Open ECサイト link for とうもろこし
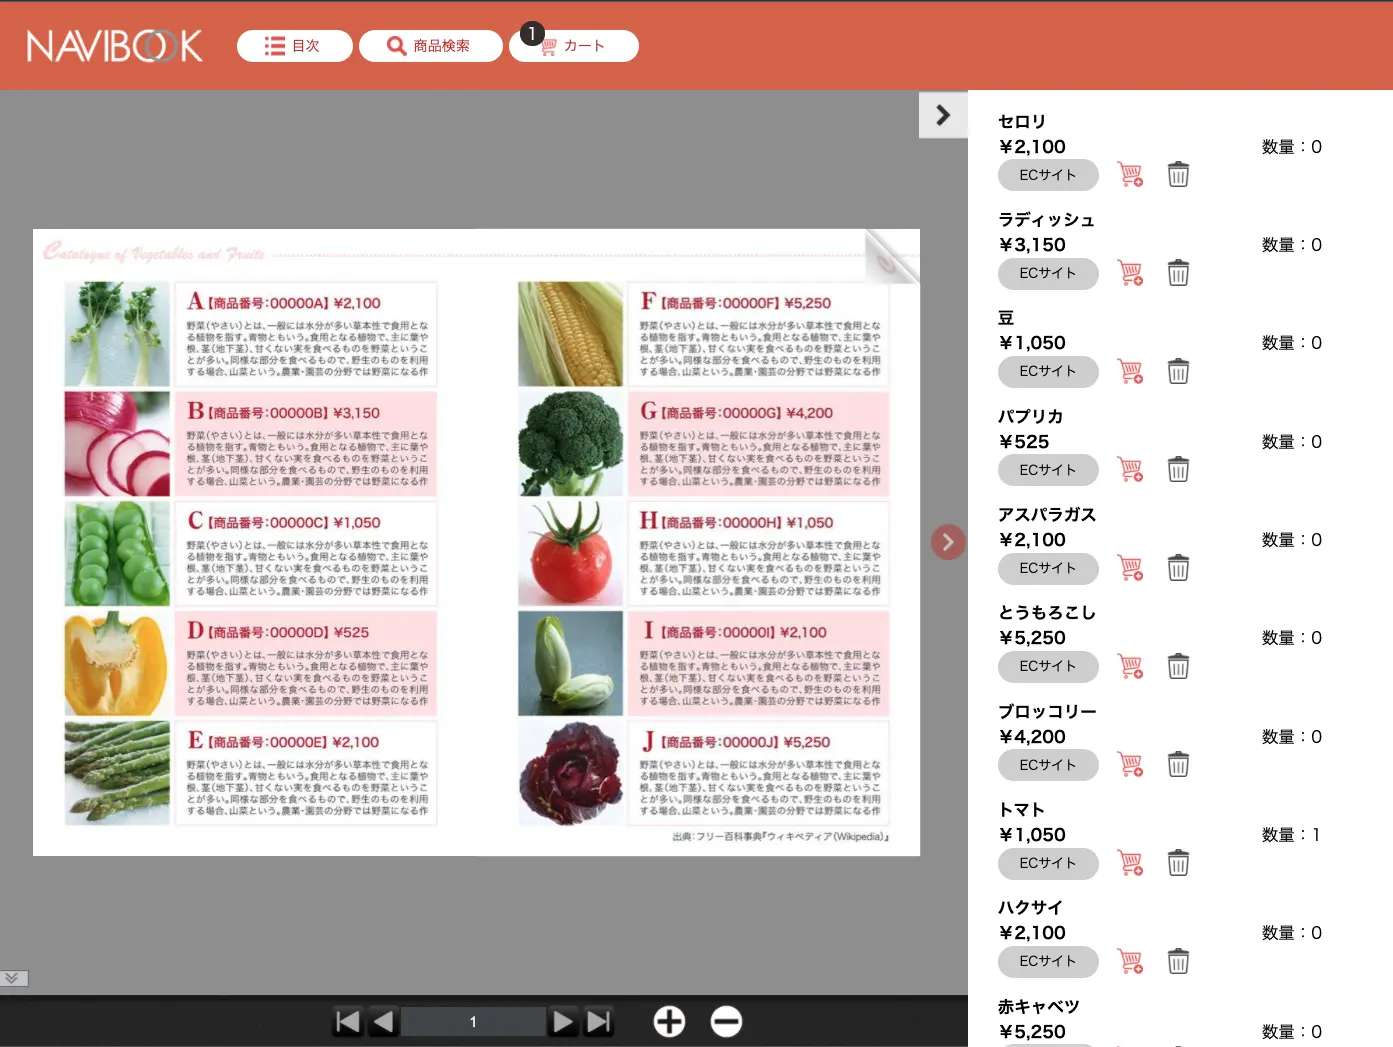1393x1047 pixels. pos(1047,666)
